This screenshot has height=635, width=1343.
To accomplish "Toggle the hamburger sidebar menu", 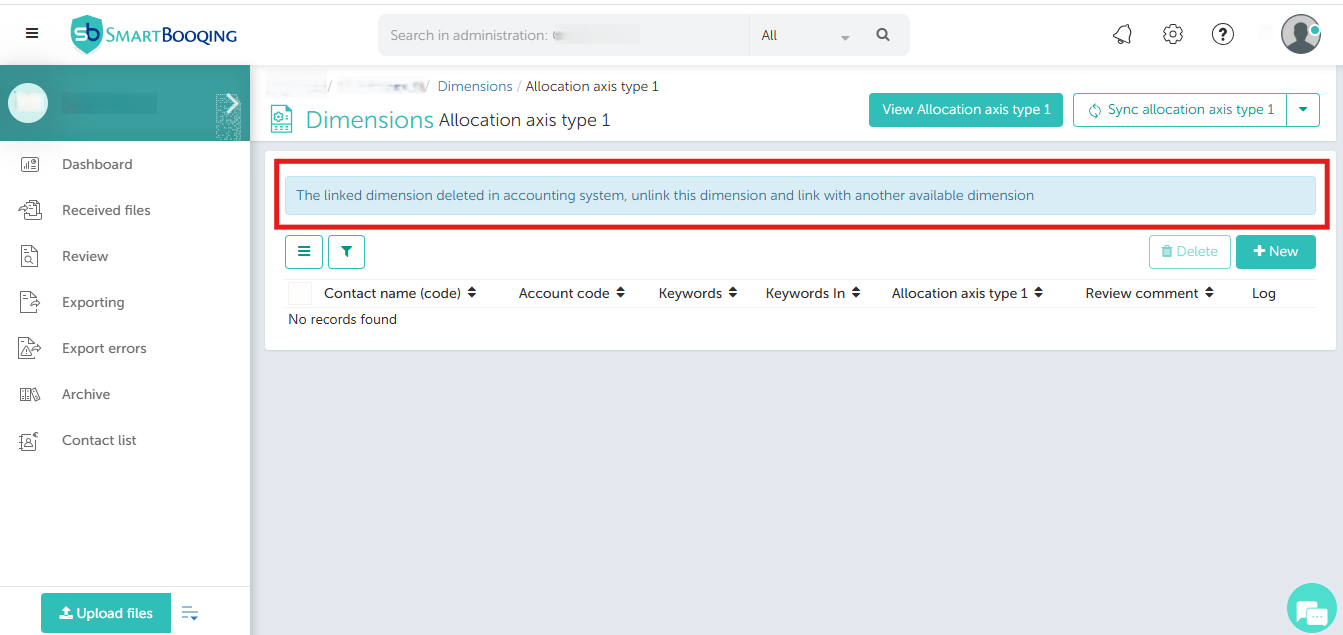I will coord(32,33).
